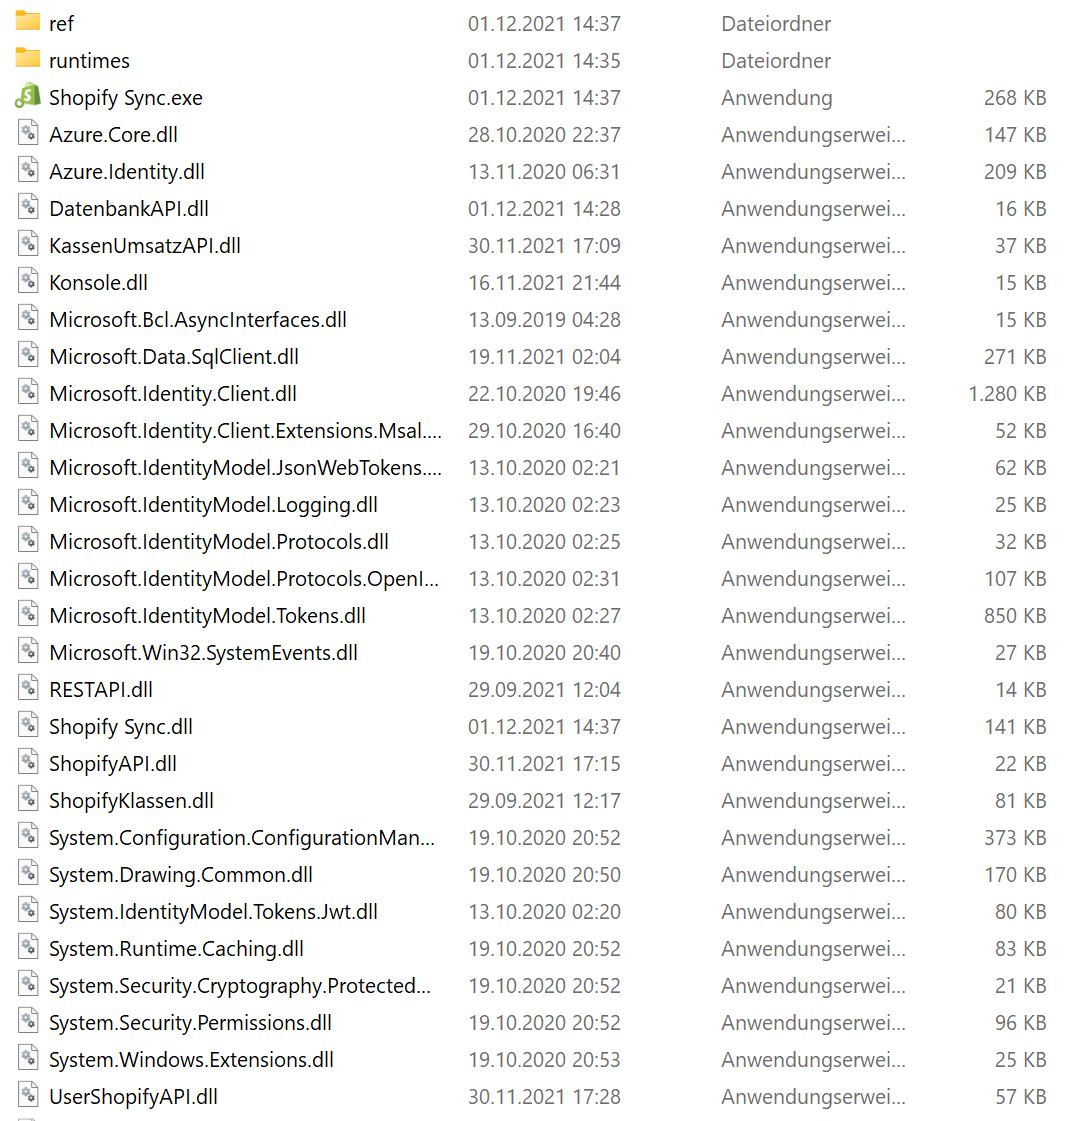Select the Konsole.dll file name

point(99,282)
